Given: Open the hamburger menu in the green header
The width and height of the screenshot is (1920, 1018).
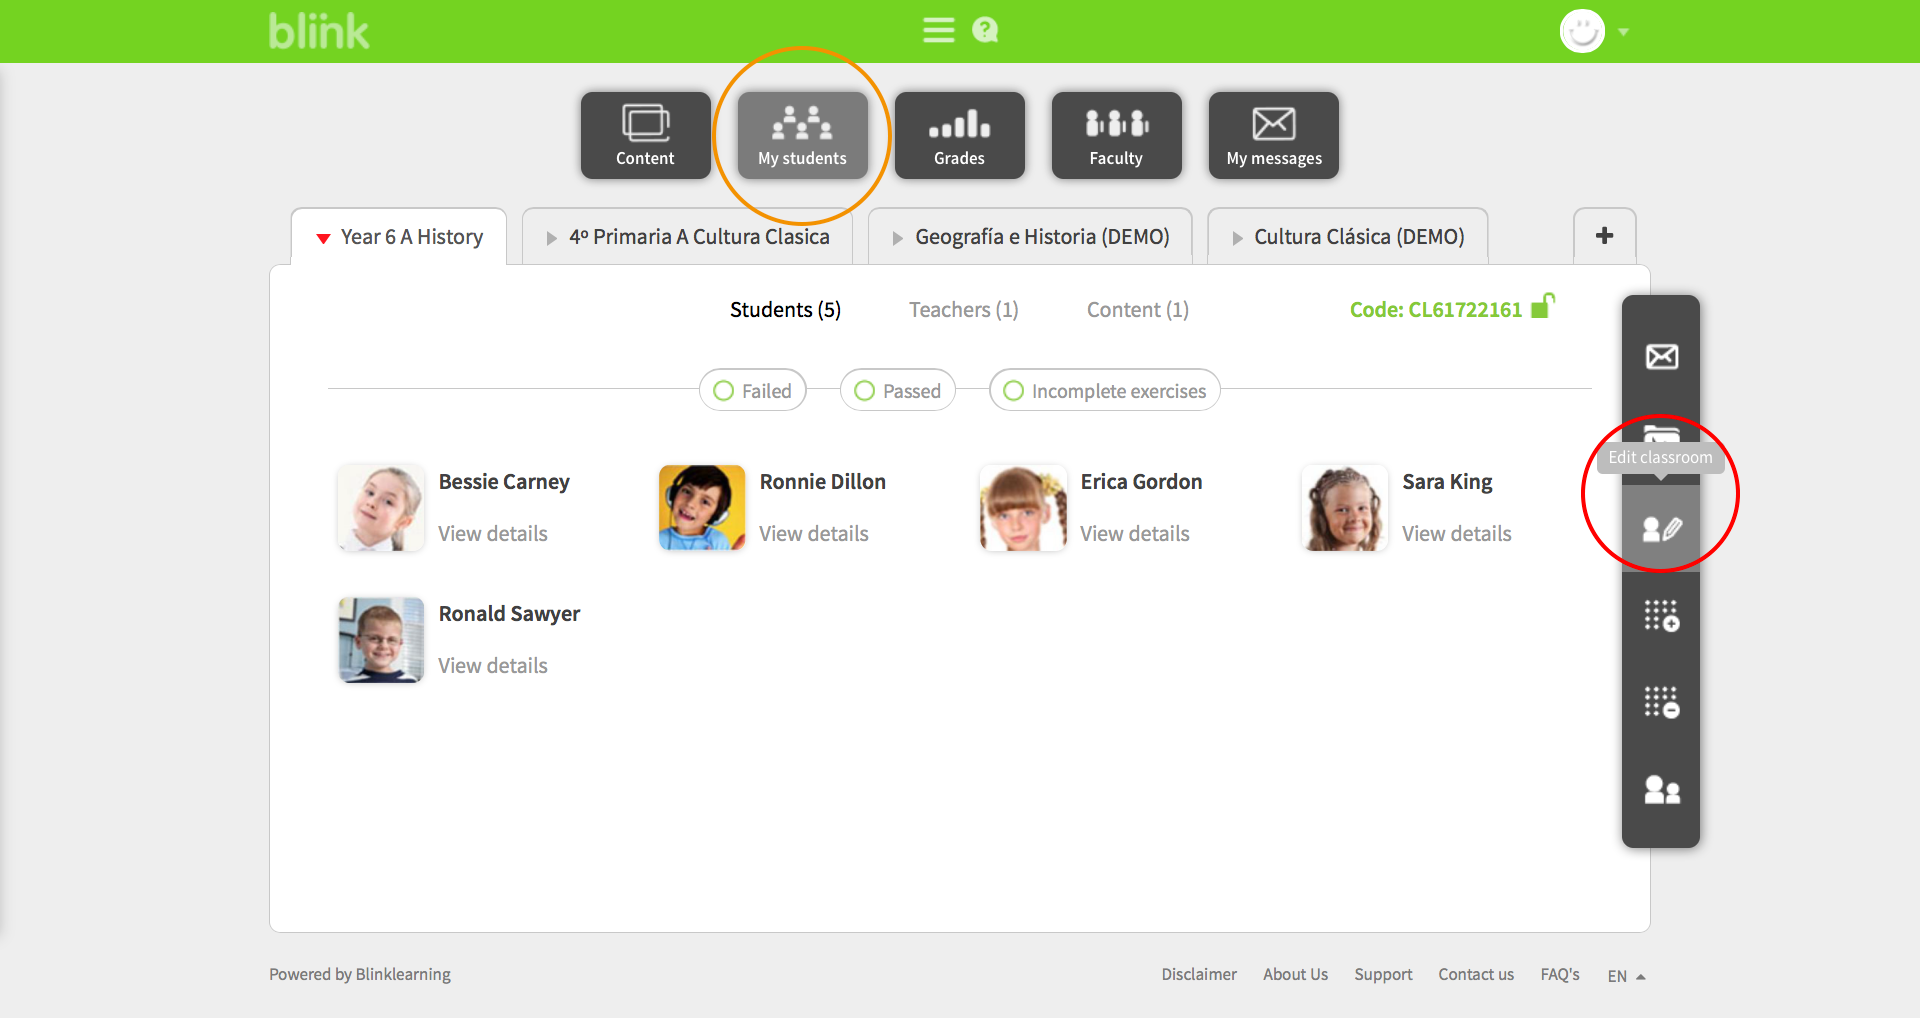Looking at the screenshot, I should click(939, 30).
